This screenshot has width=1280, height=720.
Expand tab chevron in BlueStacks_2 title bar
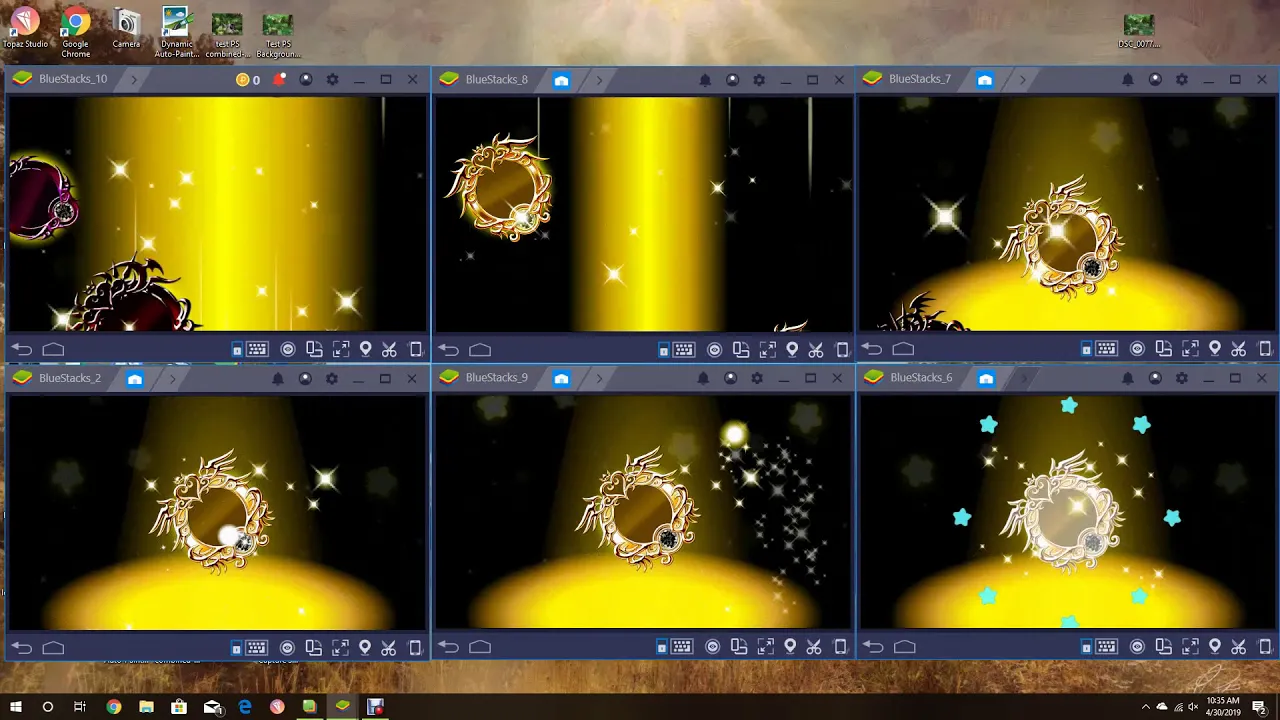click(x=172, y=378)
